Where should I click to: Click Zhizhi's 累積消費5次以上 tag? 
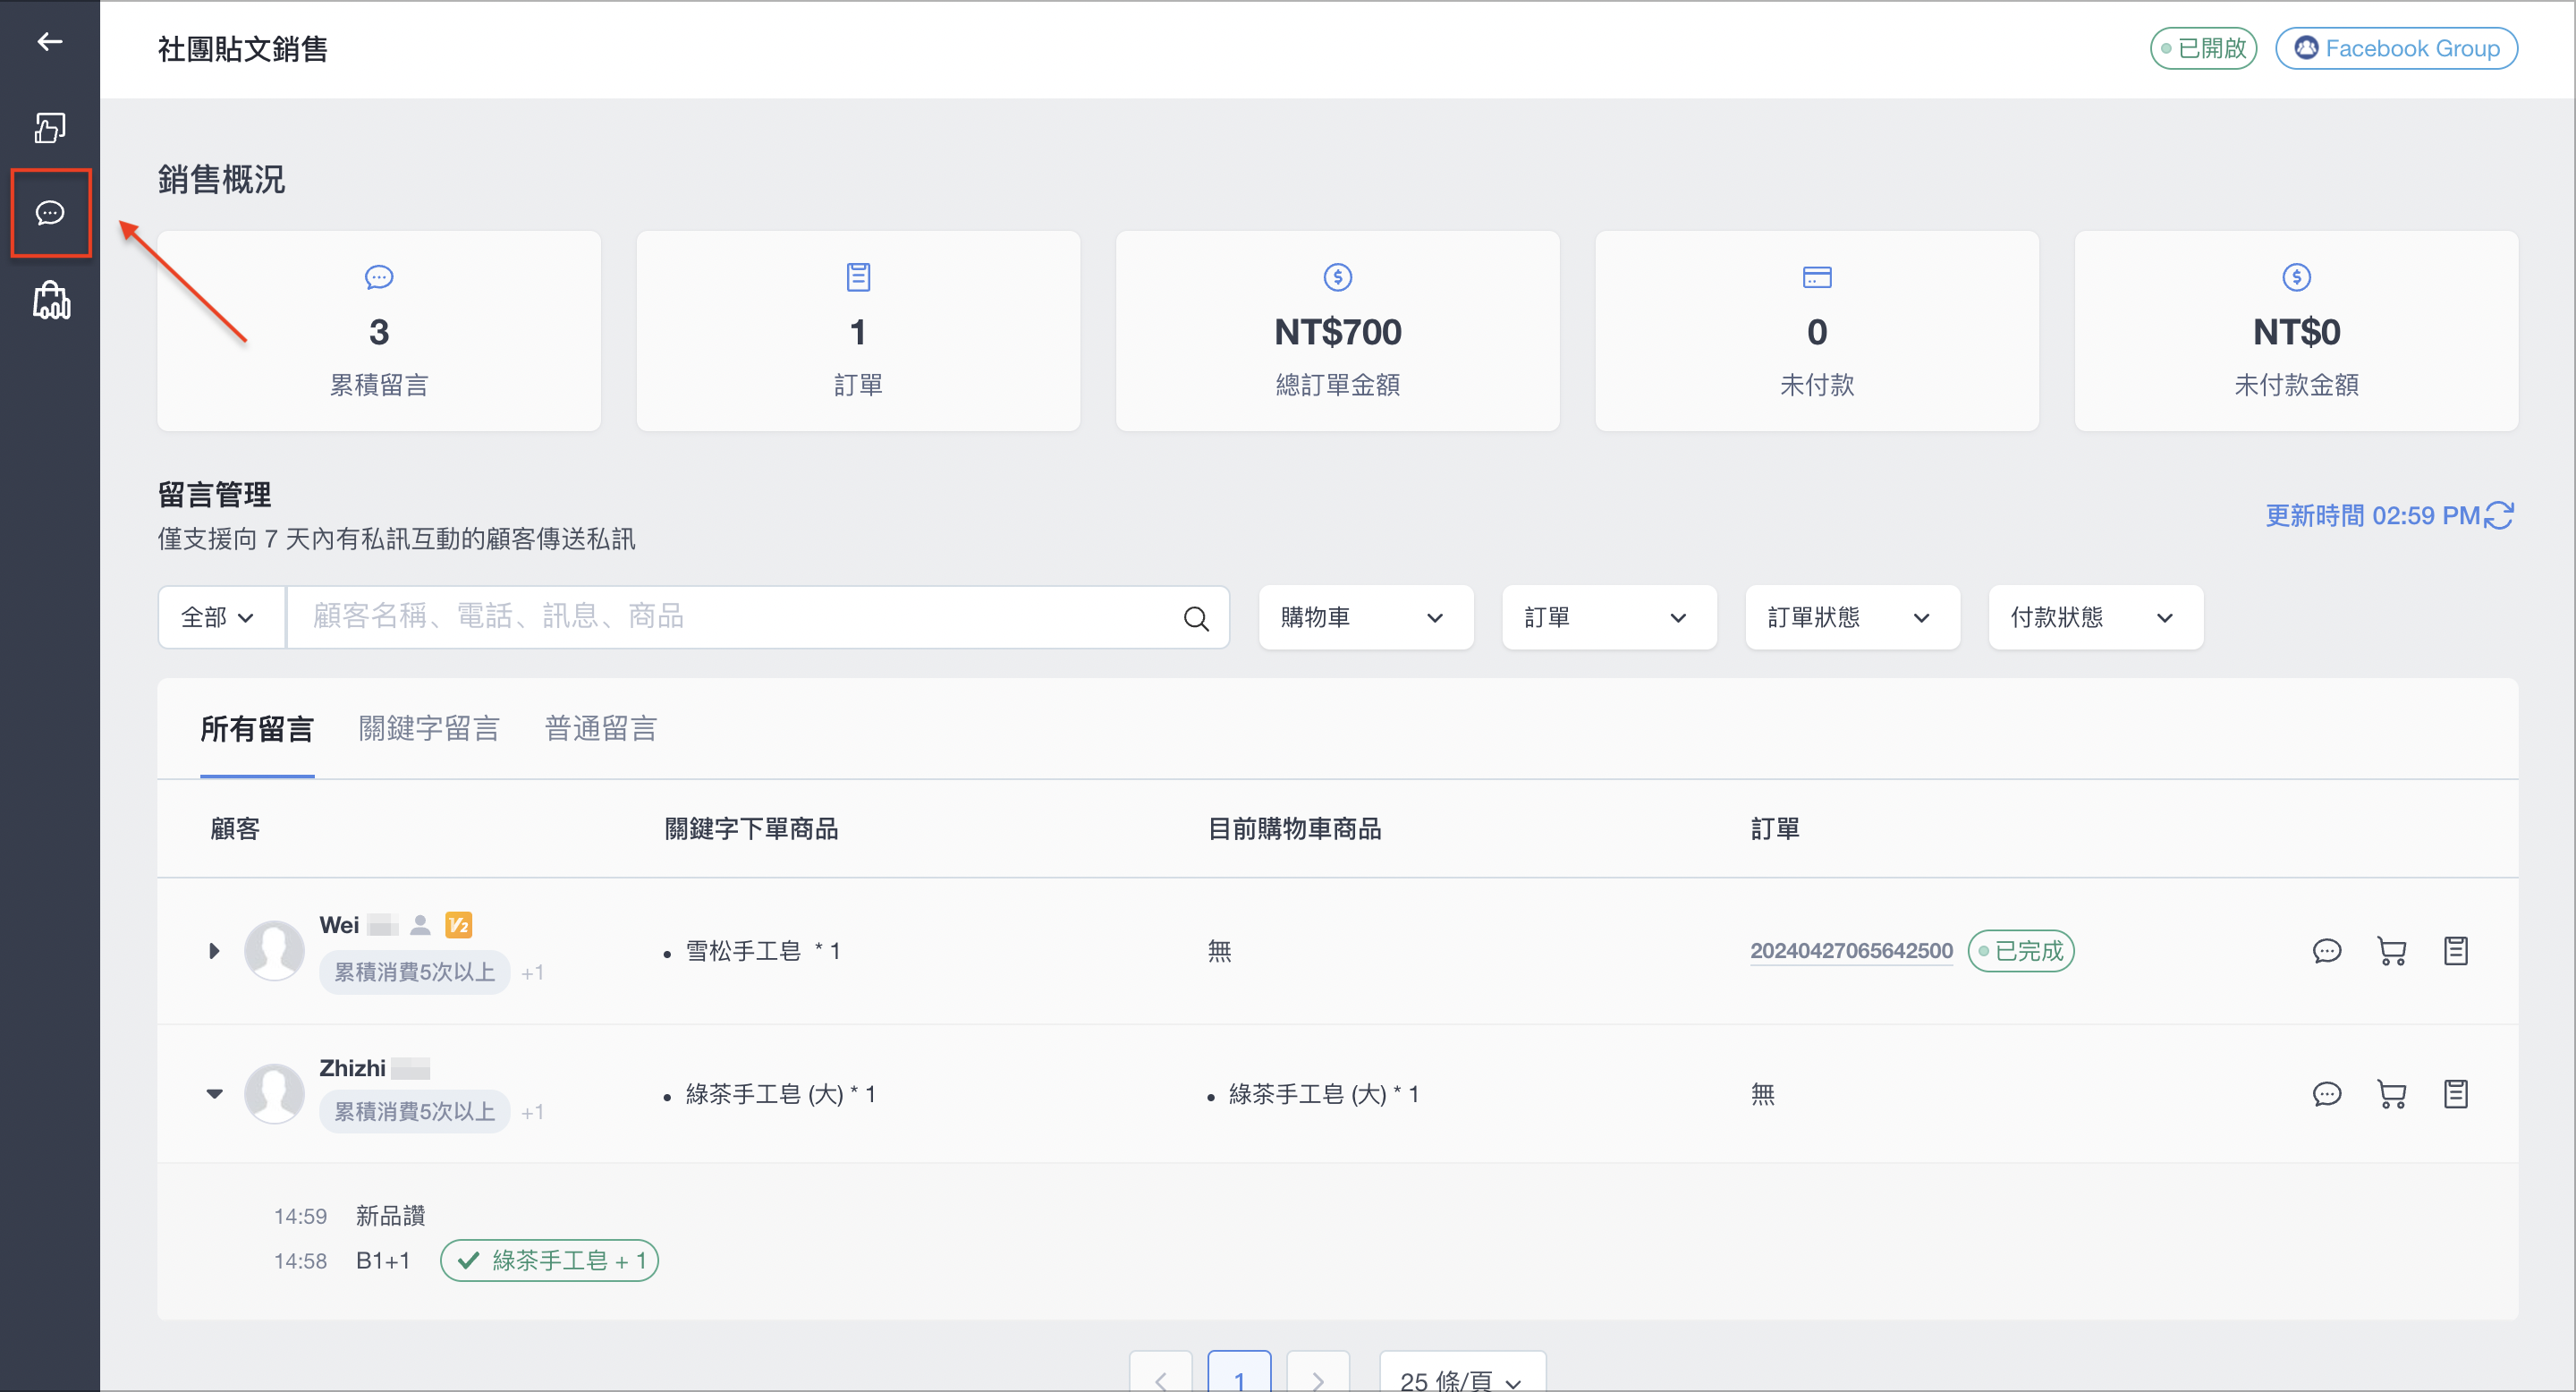click(x=414, y=1112)
